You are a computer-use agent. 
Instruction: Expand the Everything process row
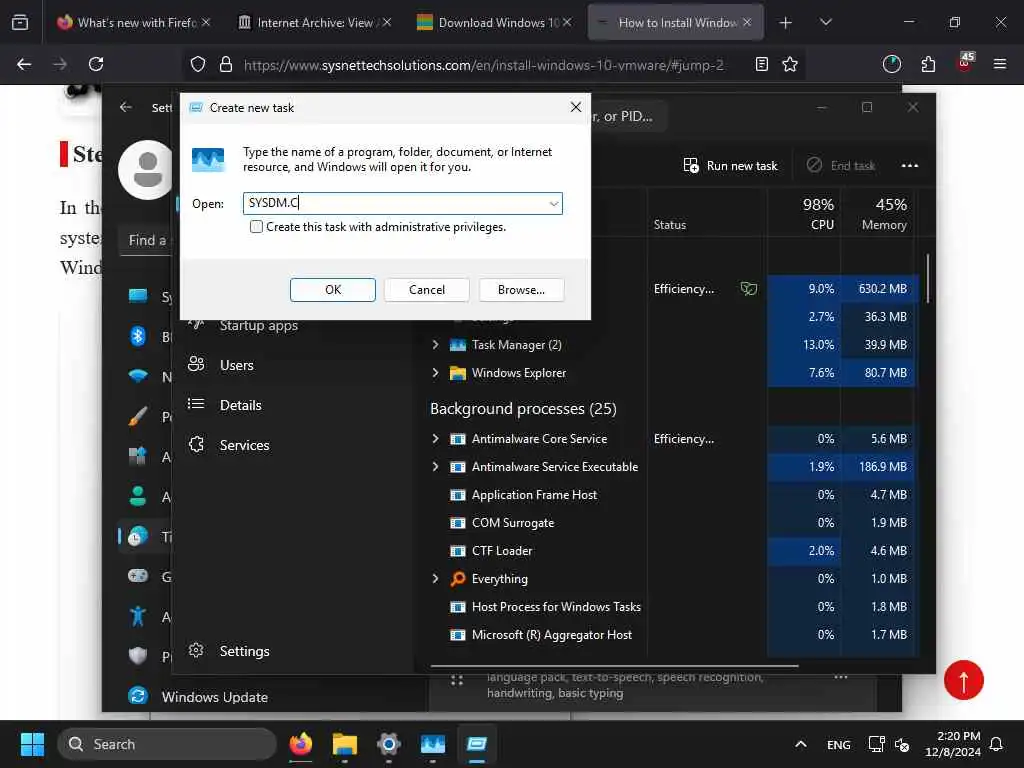(x=436, y=579)
